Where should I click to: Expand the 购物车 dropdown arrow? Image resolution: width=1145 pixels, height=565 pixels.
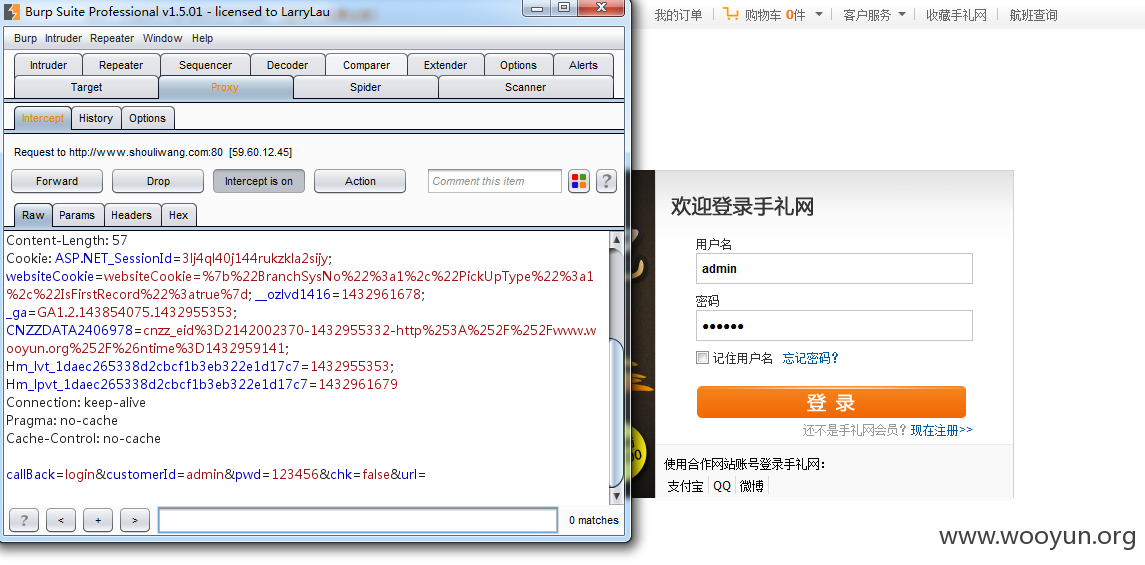pyautogui.click(x=819, y=15)
